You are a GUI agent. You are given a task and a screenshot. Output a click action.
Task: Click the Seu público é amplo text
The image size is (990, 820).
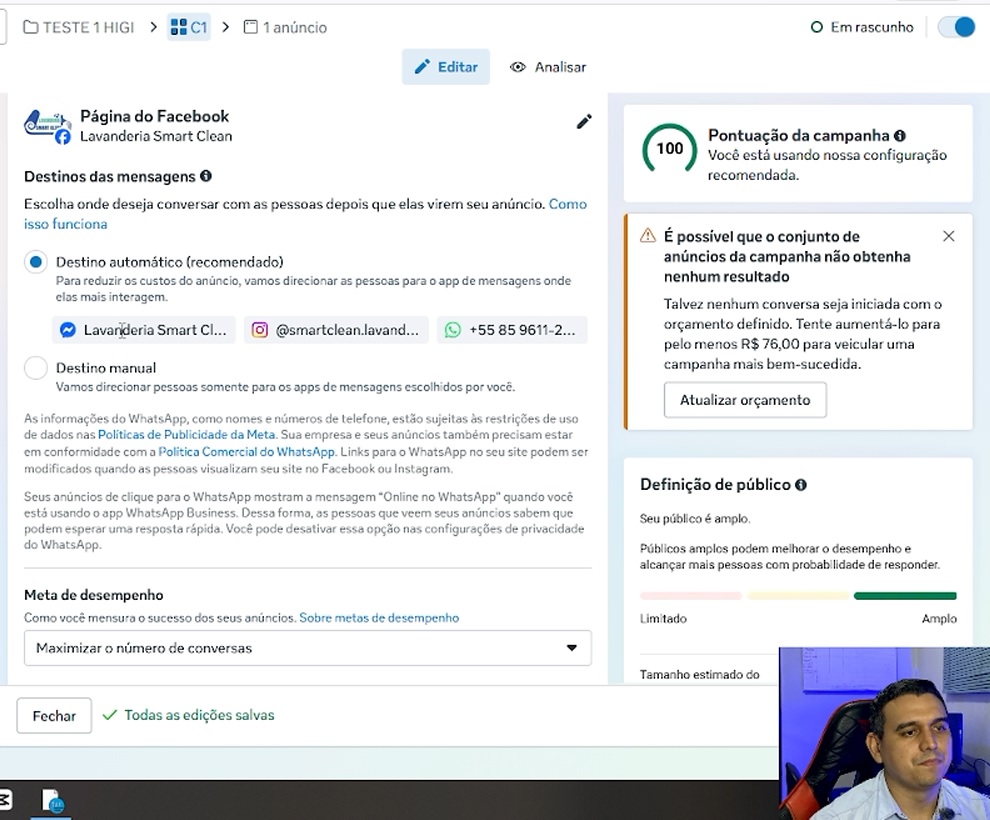(695, 518)
